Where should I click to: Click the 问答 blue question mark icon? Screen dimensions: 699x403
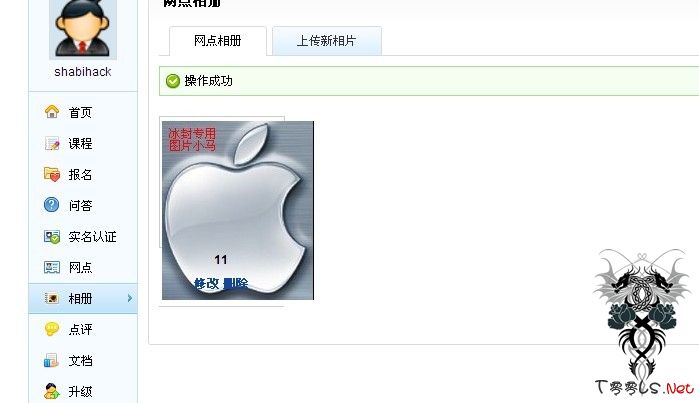pyautogui.click(x=52, y=205)
